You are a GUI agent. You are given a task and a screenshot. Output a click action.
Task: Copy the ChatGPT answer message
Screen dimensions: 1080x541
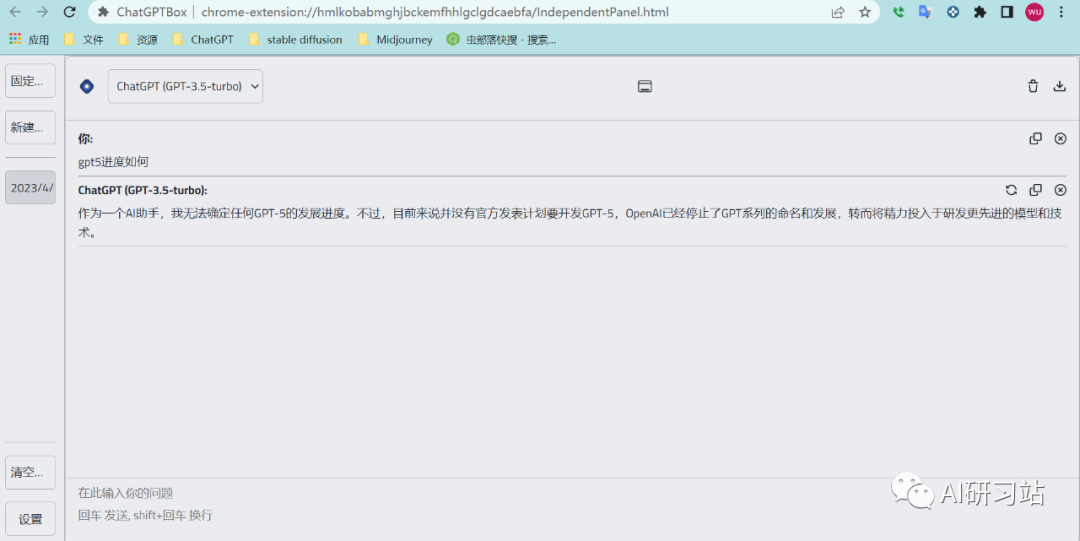(1035, 190)
